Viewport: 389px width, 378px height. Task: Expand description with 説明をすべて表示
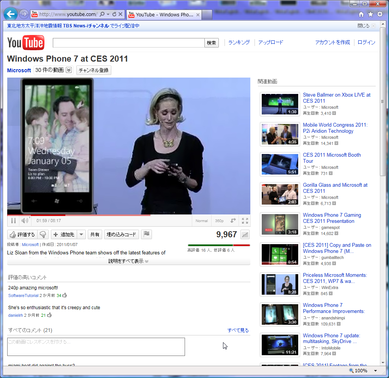point(128,261)
